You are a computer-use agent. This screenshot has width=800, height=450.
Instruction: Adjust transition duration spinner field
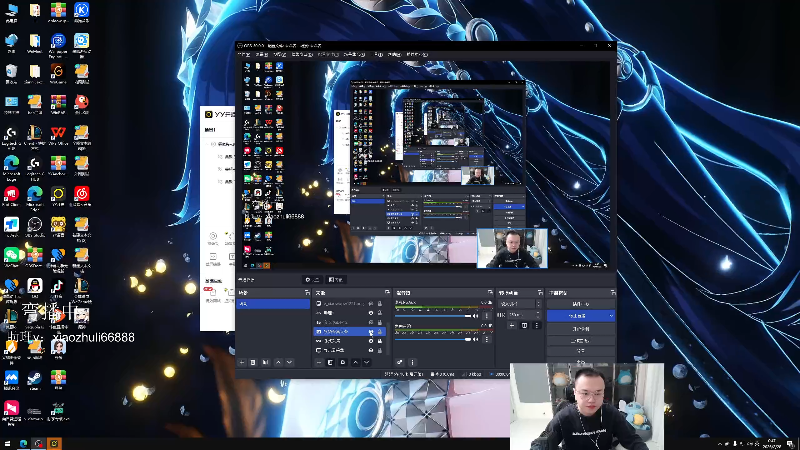tap(524, 315)
